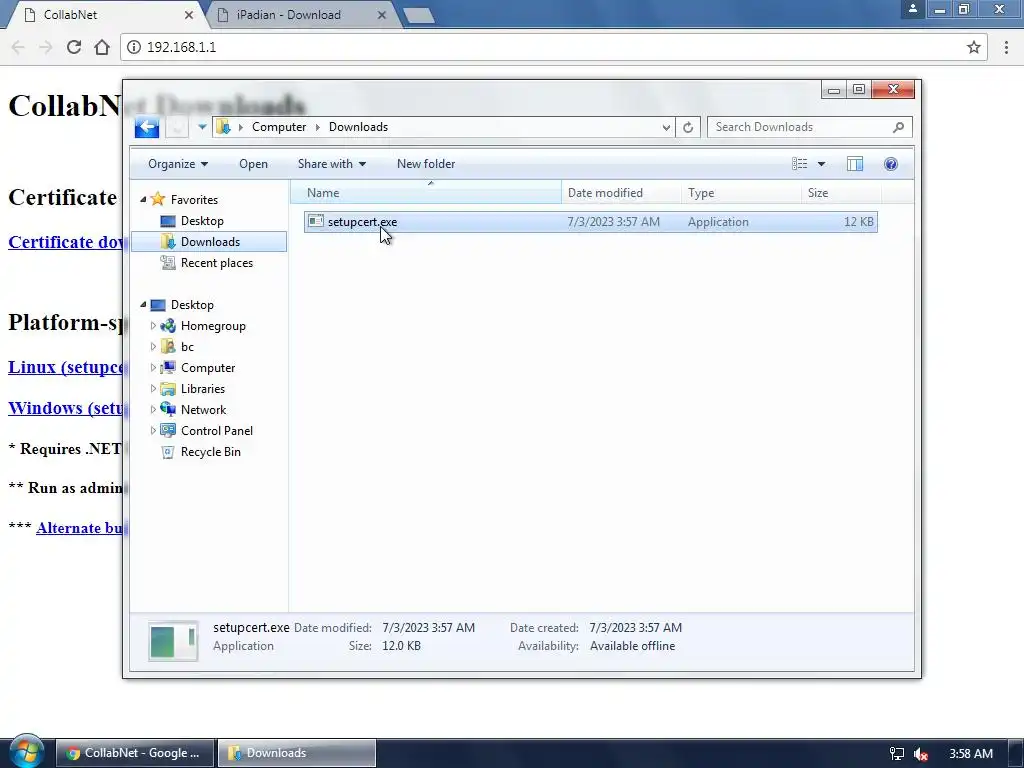The image size is (1024, 768).
Task: Bookmark this page with star icon
Action: 974,47
